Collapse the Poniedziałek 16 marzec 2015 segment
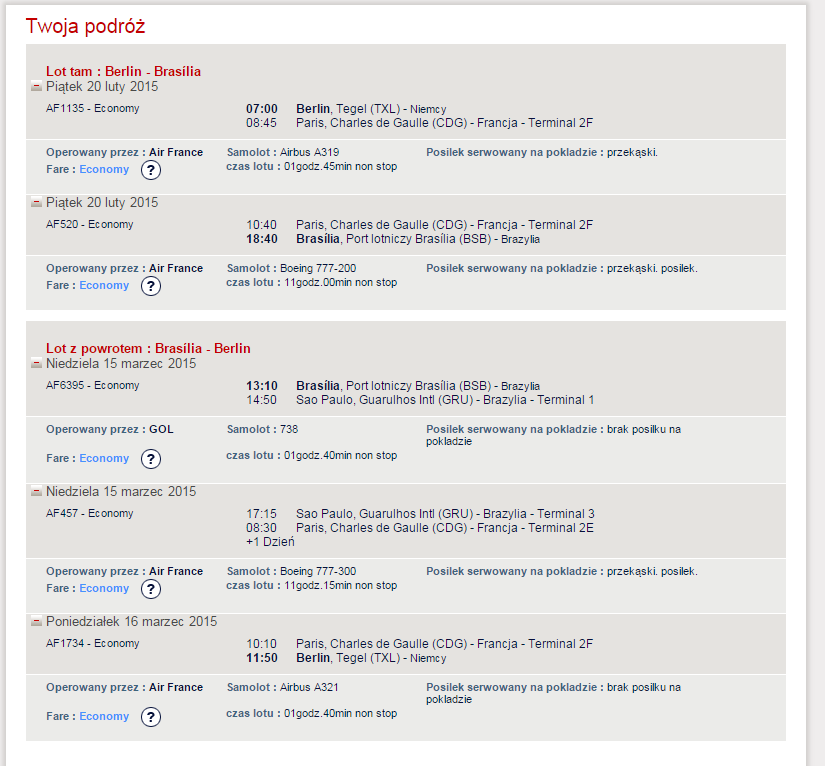The image size is (825, 766). (36, 621)
